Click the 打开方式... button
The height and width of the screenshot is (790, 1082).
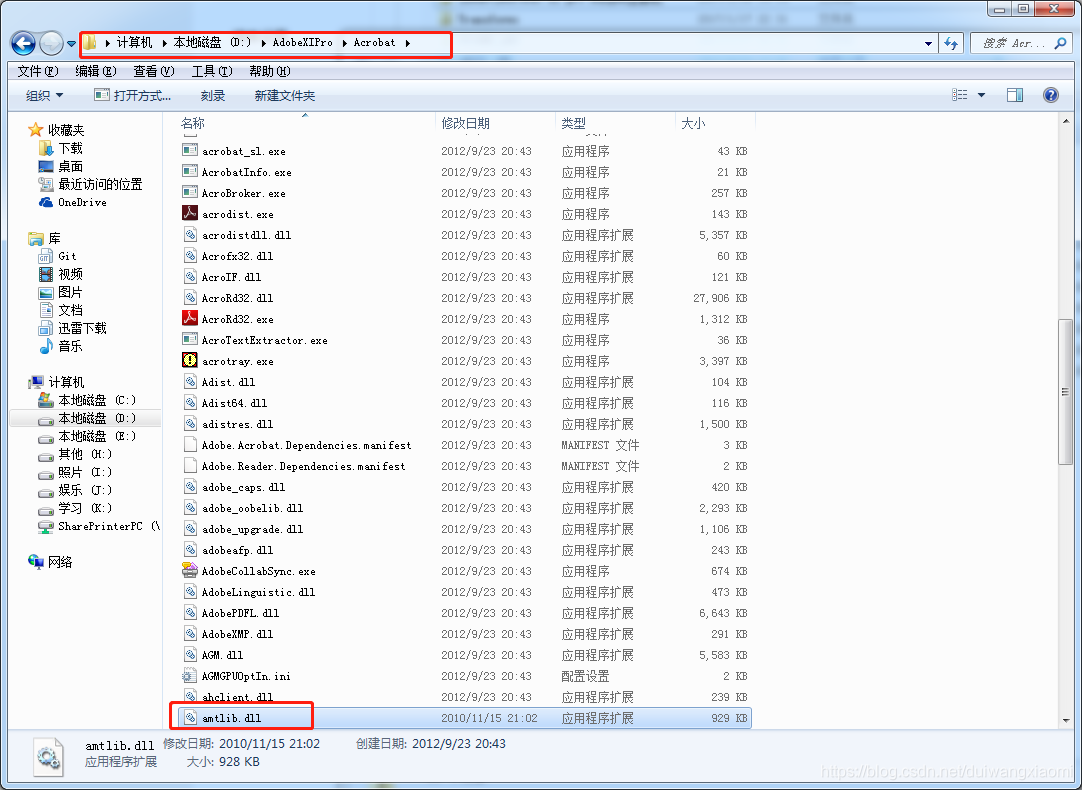(x=132, y=95)
